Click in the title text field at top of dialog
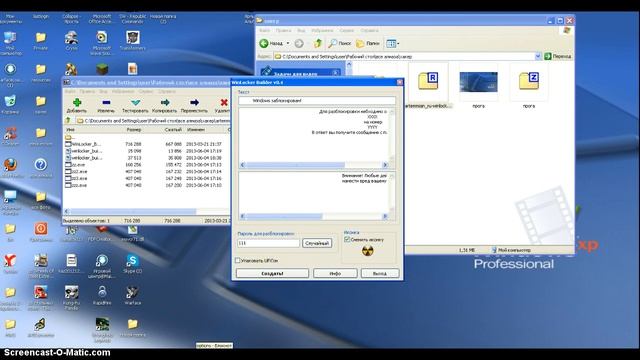Image resolution: width=640 pixels, height=360 pixels. pyautogui.click(x=317, y=100)
